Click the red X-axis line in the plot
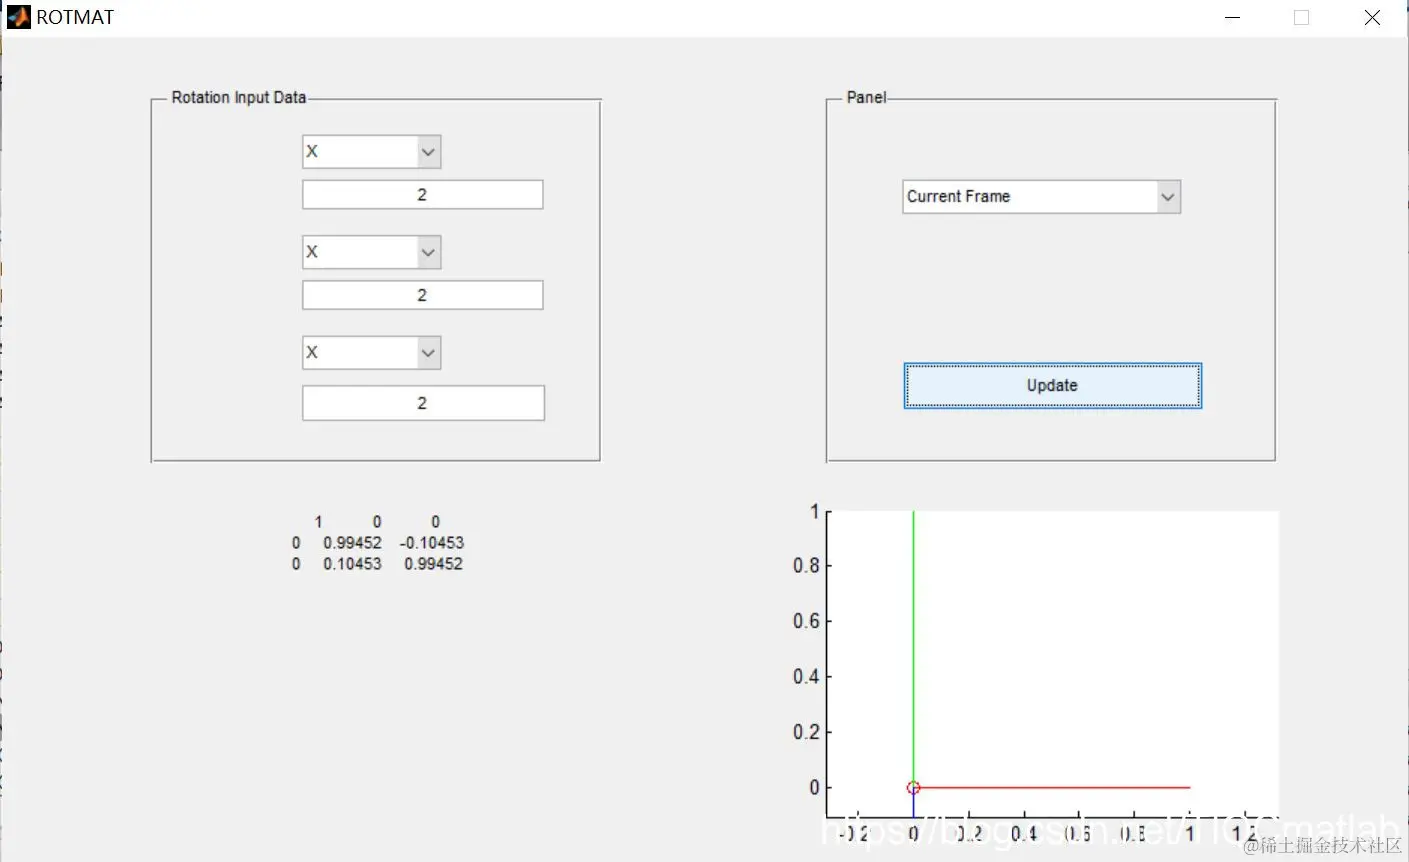Image resolution: width=1409 pixels, height=862 pixels. [x=1052, y=788]
